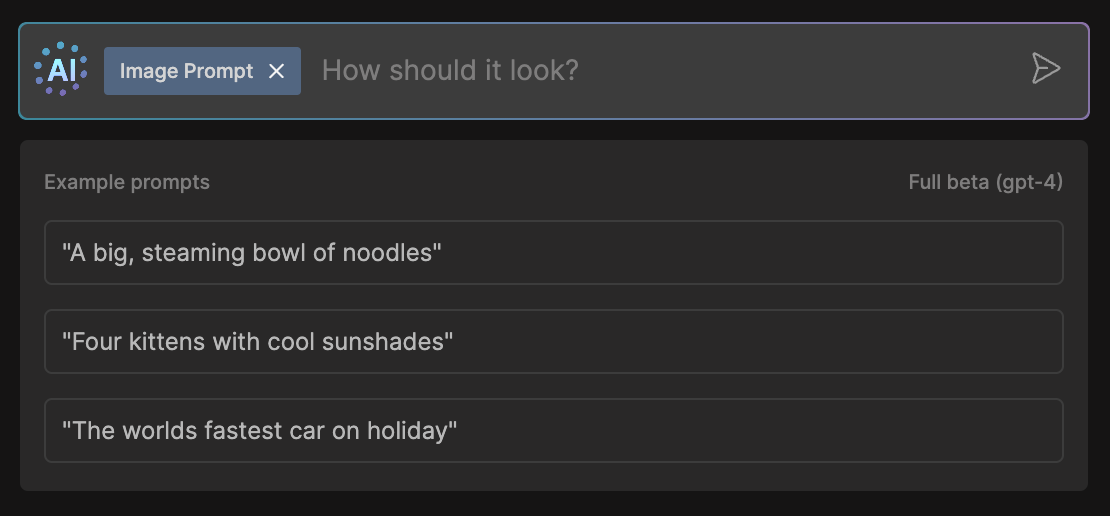
Task: Send the prompt with the paper-plane icon
Action: pos(1045,69)
